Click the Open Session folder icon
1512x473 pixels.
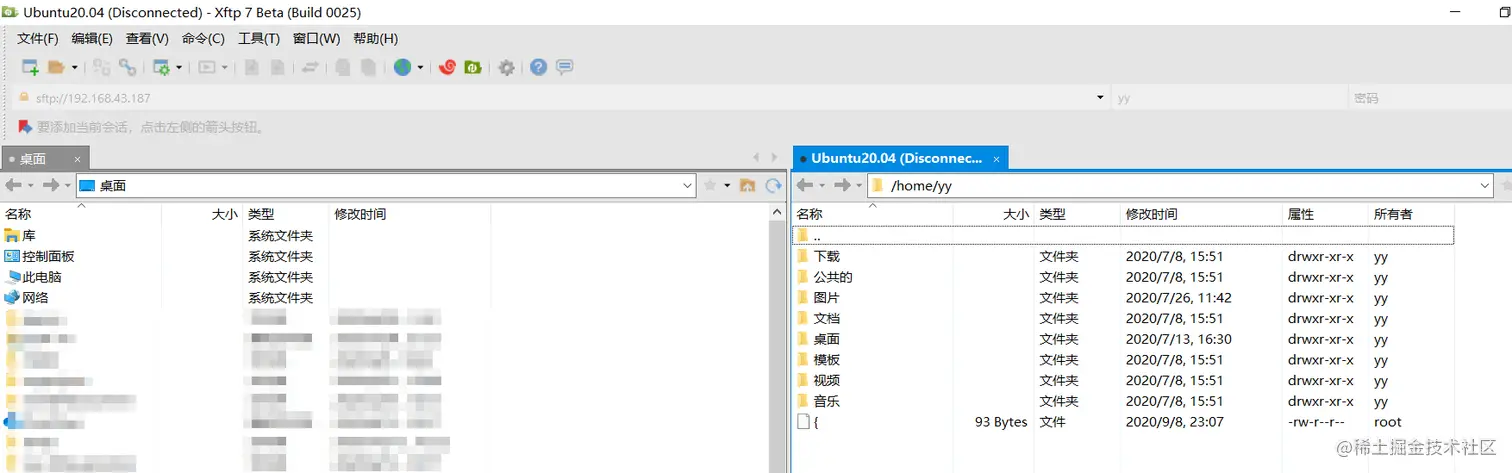[57, 67]
